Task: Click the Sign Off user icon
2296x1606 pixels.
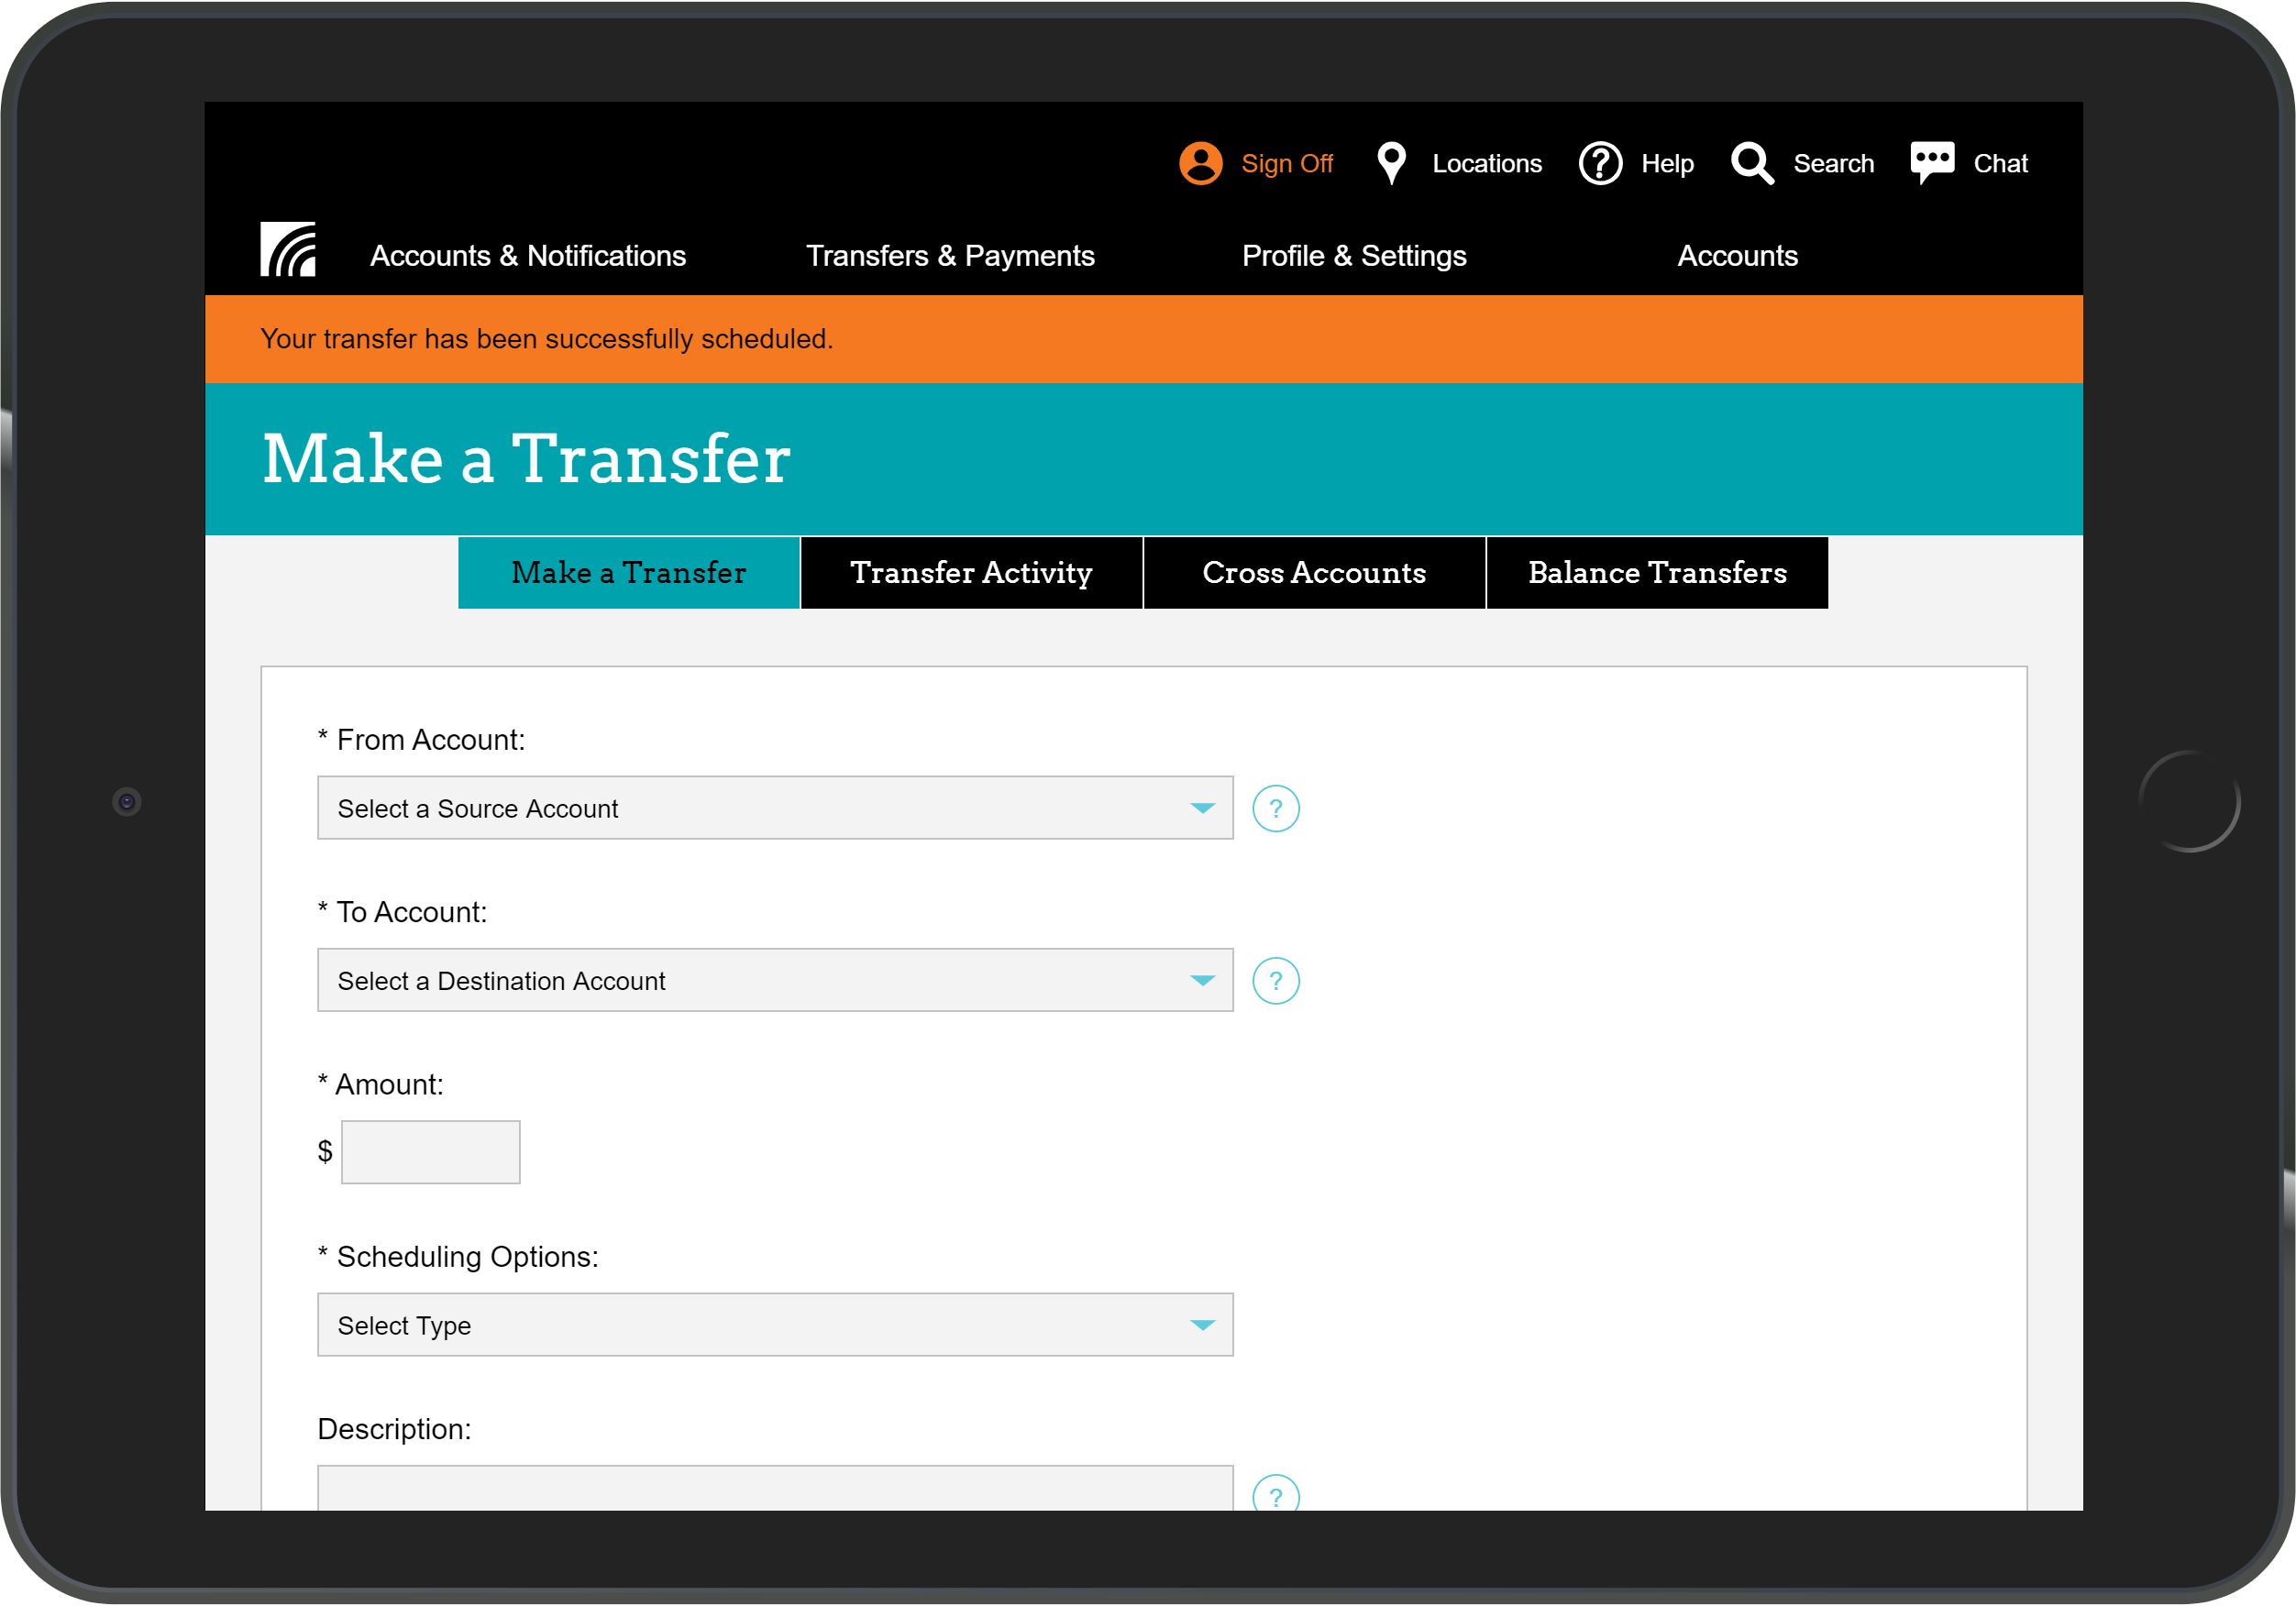Action: (x=1200, y=163)
